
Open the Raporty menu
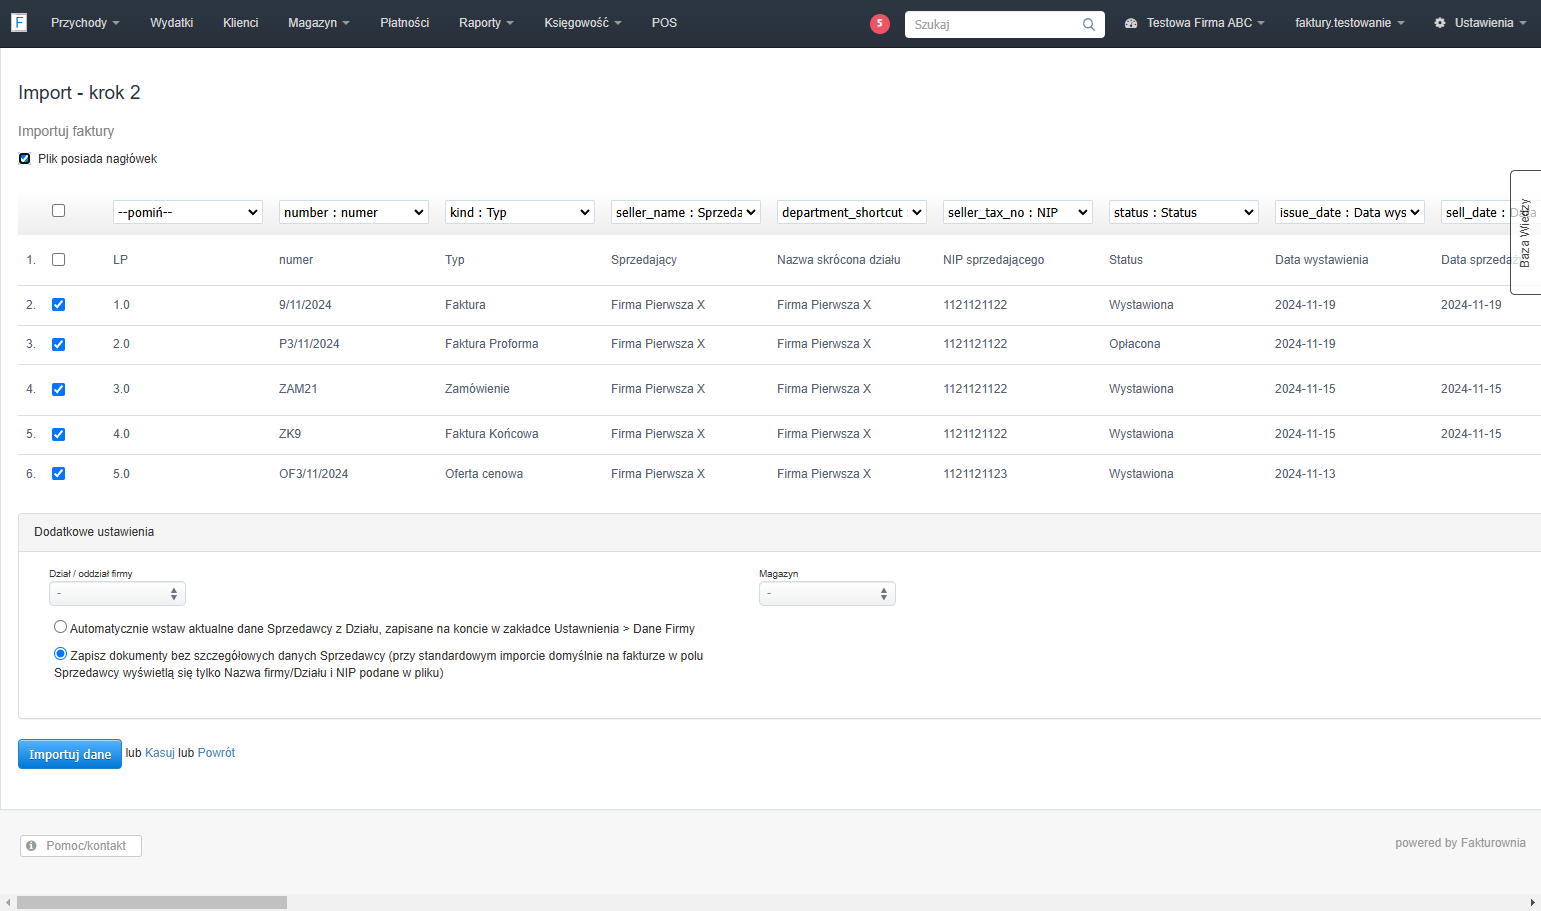click(486, 23)
